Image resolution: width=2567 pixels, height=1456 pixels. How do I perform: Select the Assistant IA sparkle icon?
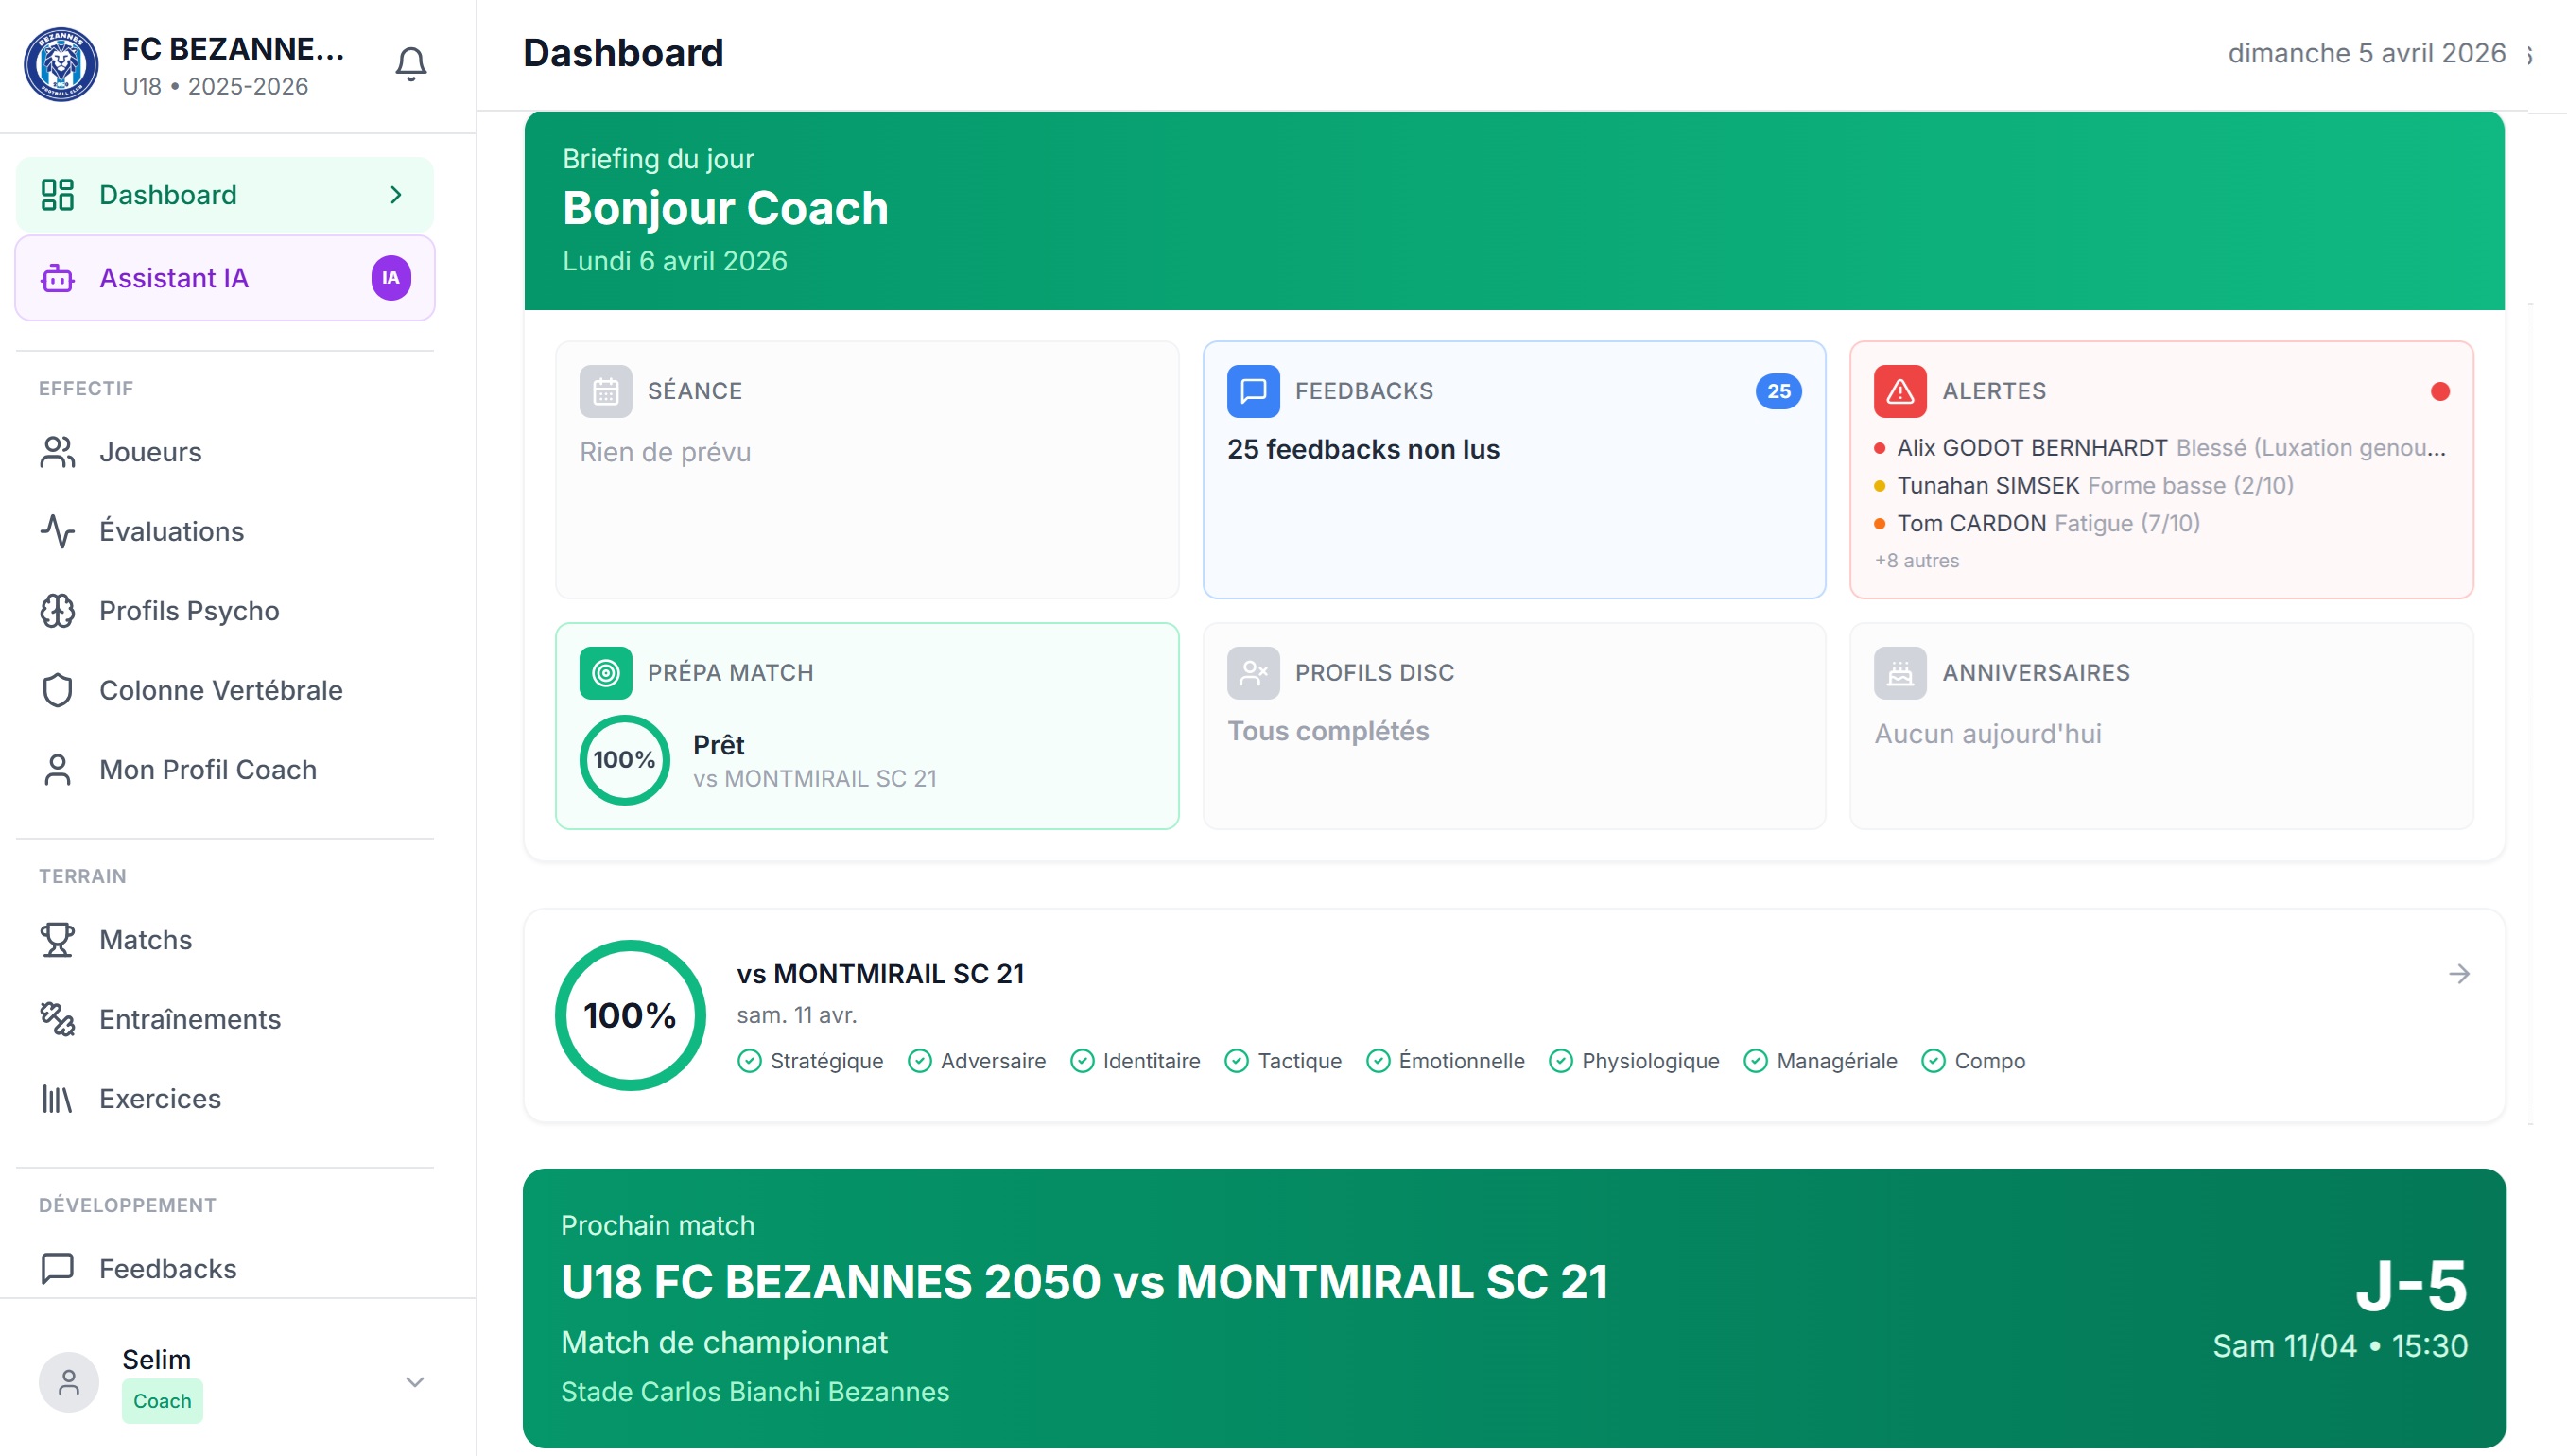(x=57, y=278)
